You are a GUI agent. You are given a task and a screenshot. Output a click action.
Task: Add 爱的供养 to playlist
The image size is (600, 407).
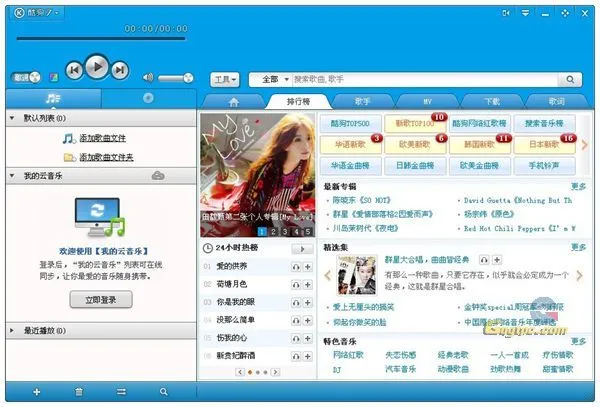(308, 267)
